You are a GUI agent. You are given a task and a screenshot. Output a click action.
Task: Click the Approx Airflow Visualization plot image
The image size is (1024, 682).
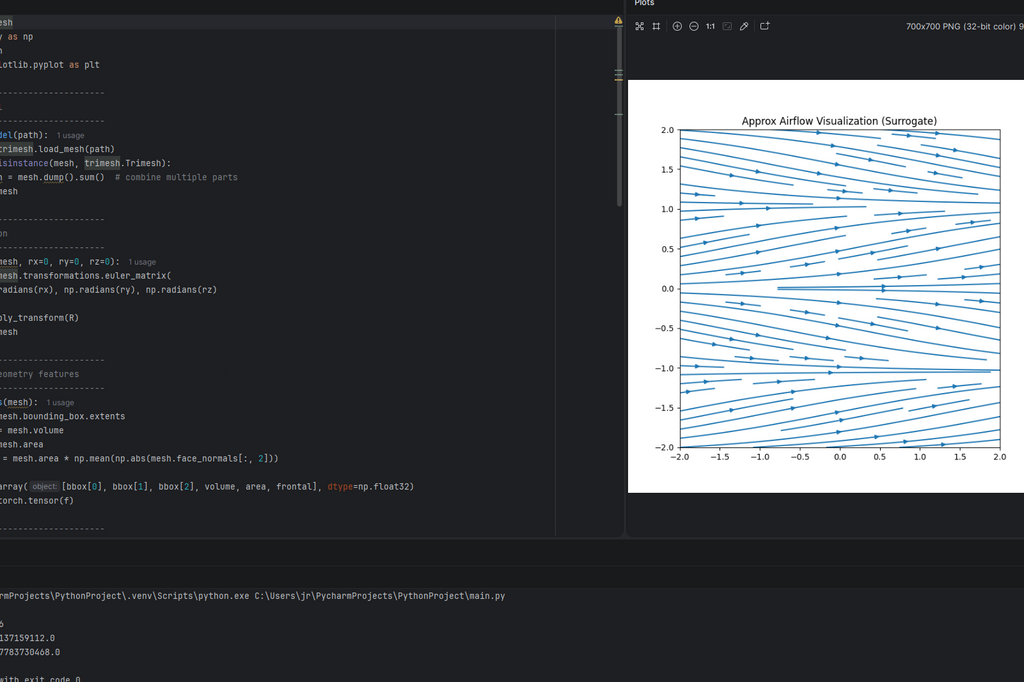(825, 286)
